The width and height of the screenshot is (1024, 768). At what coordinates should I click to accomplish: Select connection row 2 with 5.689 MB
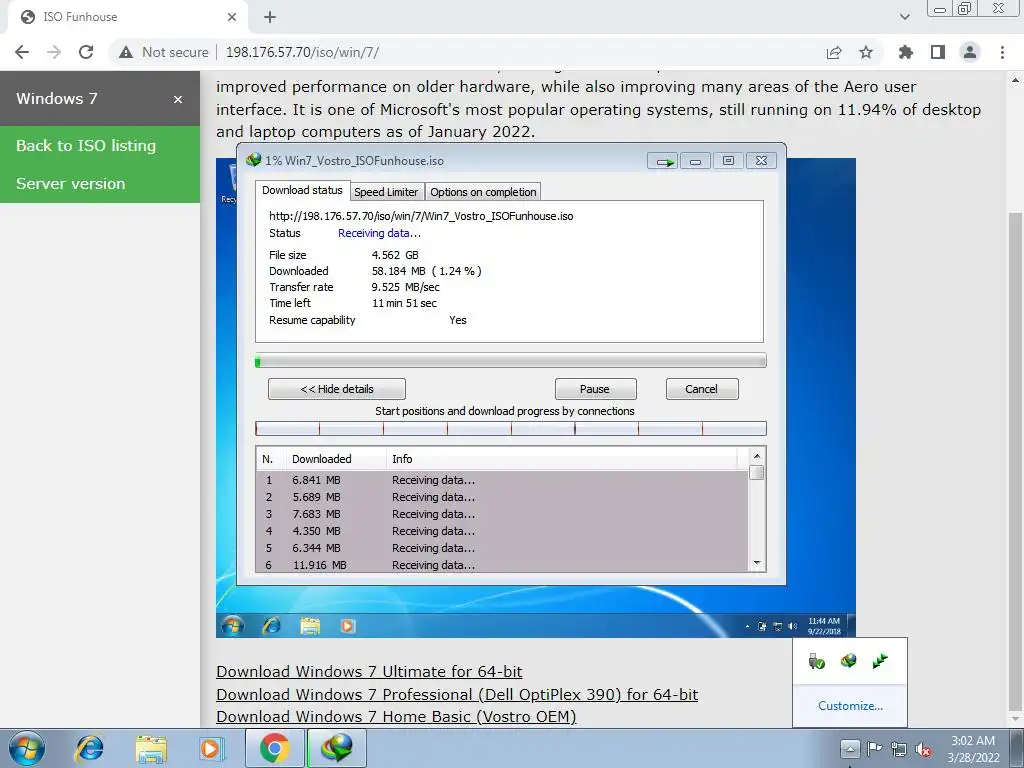pos(502,497)
